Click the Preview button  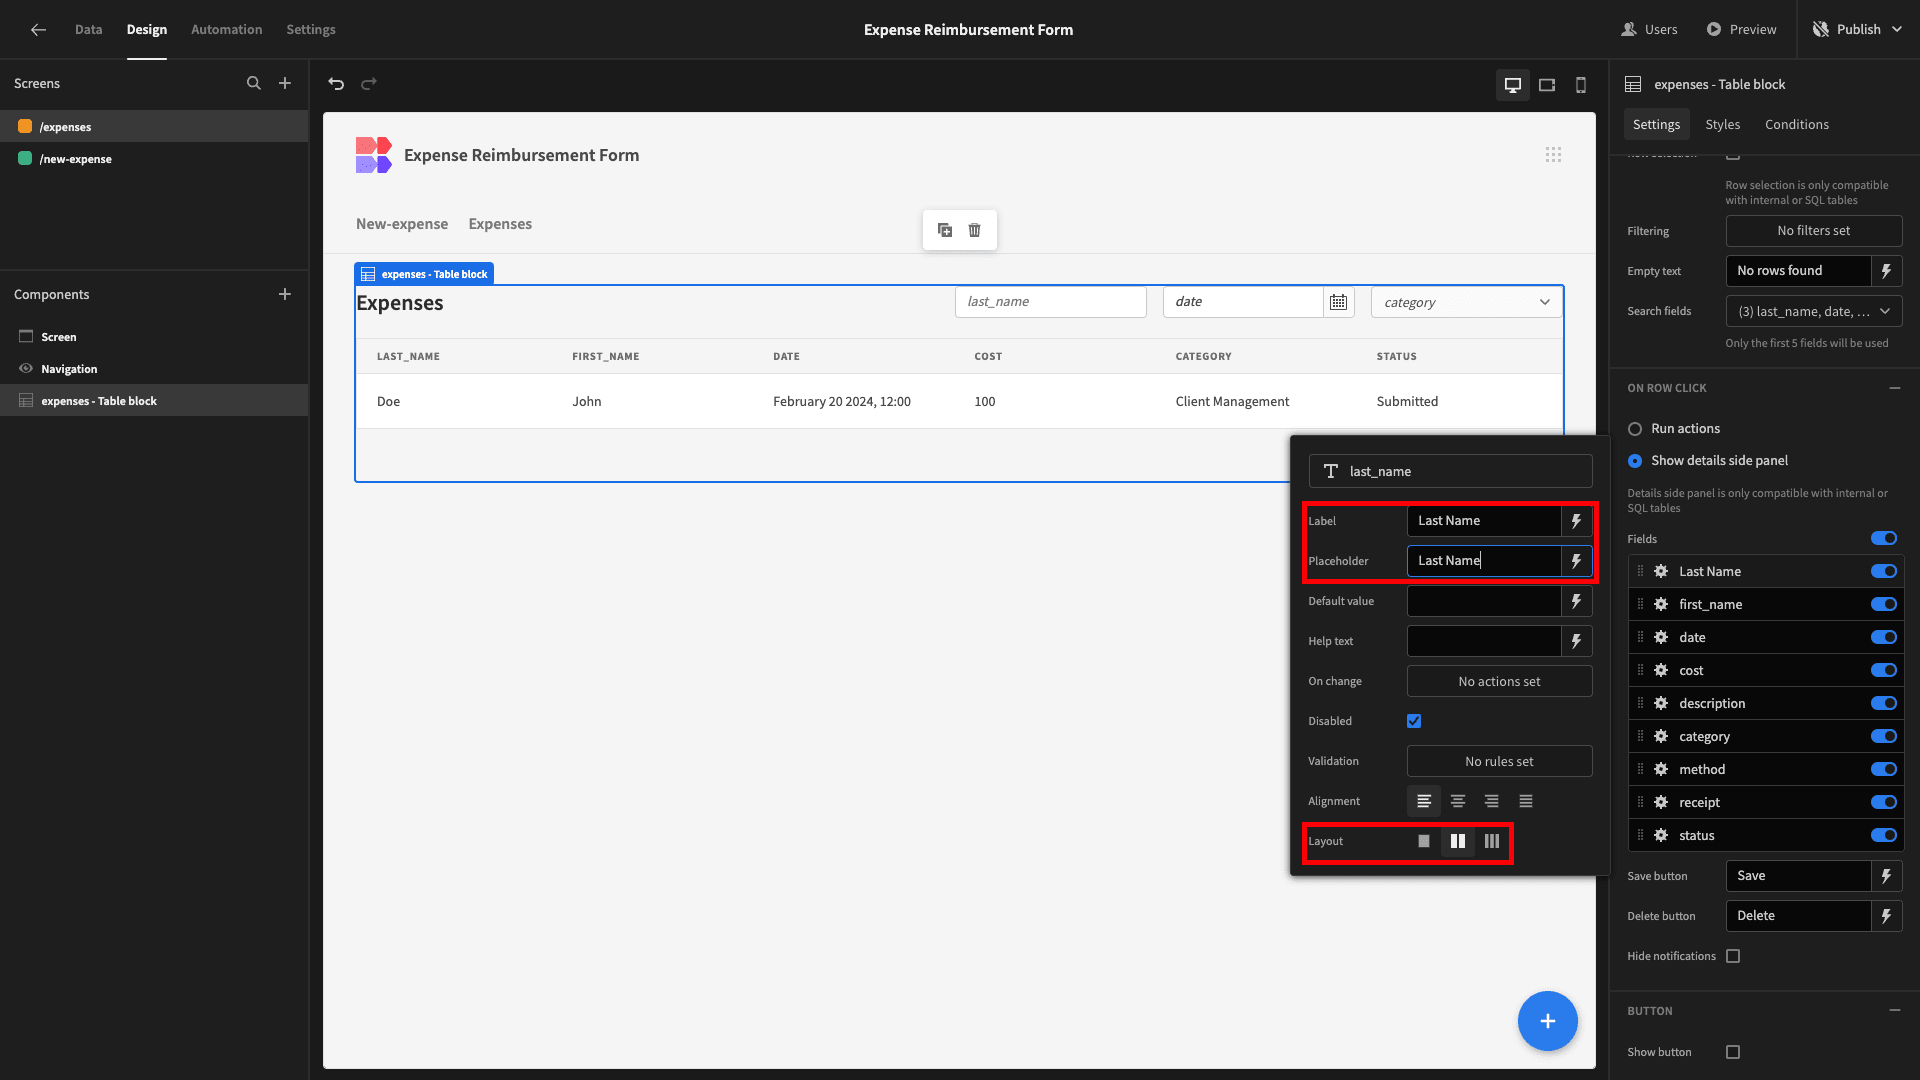1742,30
